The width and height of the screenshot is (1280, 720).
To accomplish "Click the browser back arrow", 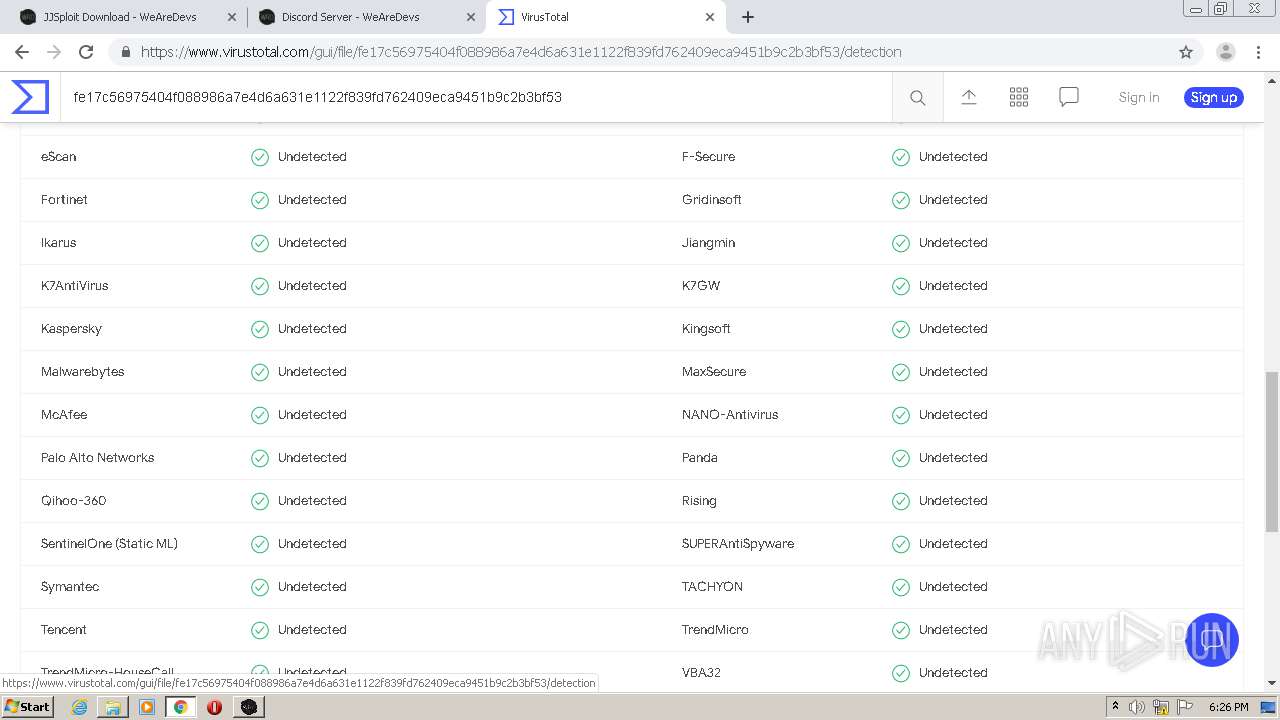I will coord(22,52).
